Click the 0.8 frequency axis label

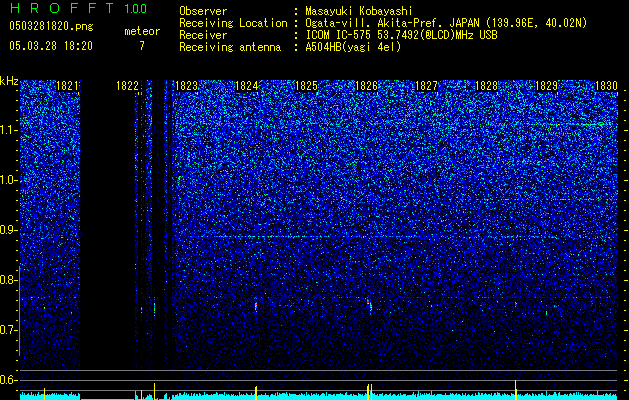point(9,280)
